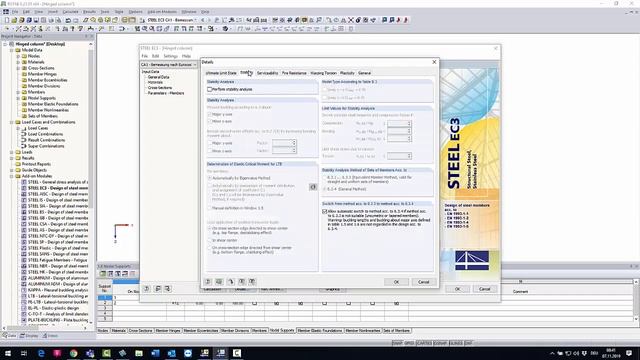
Task: Select 'STEEL AISC' module in navigator
Action: (x=58, y=194)
